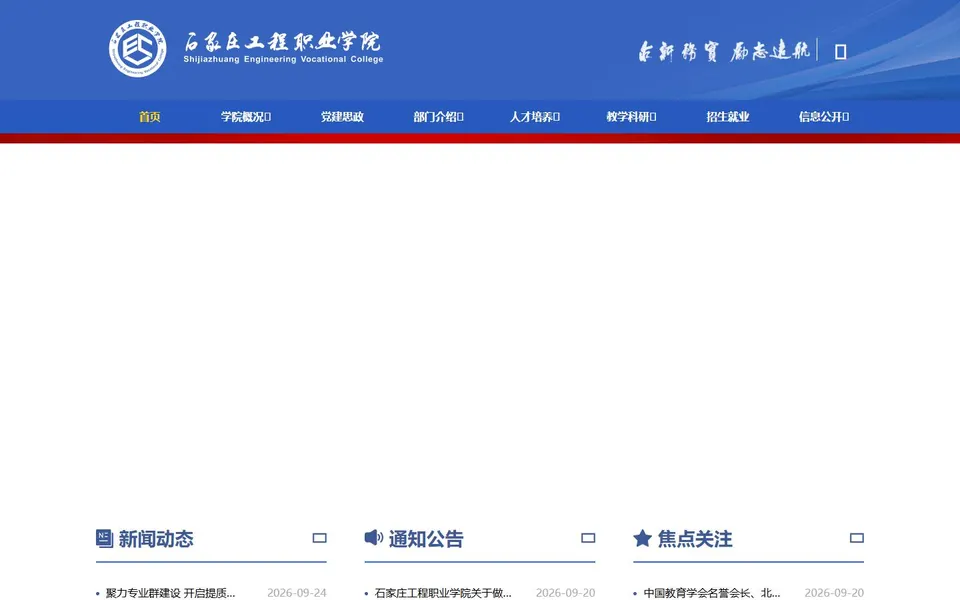Click the 通知公告 section heading

[426, 539]
